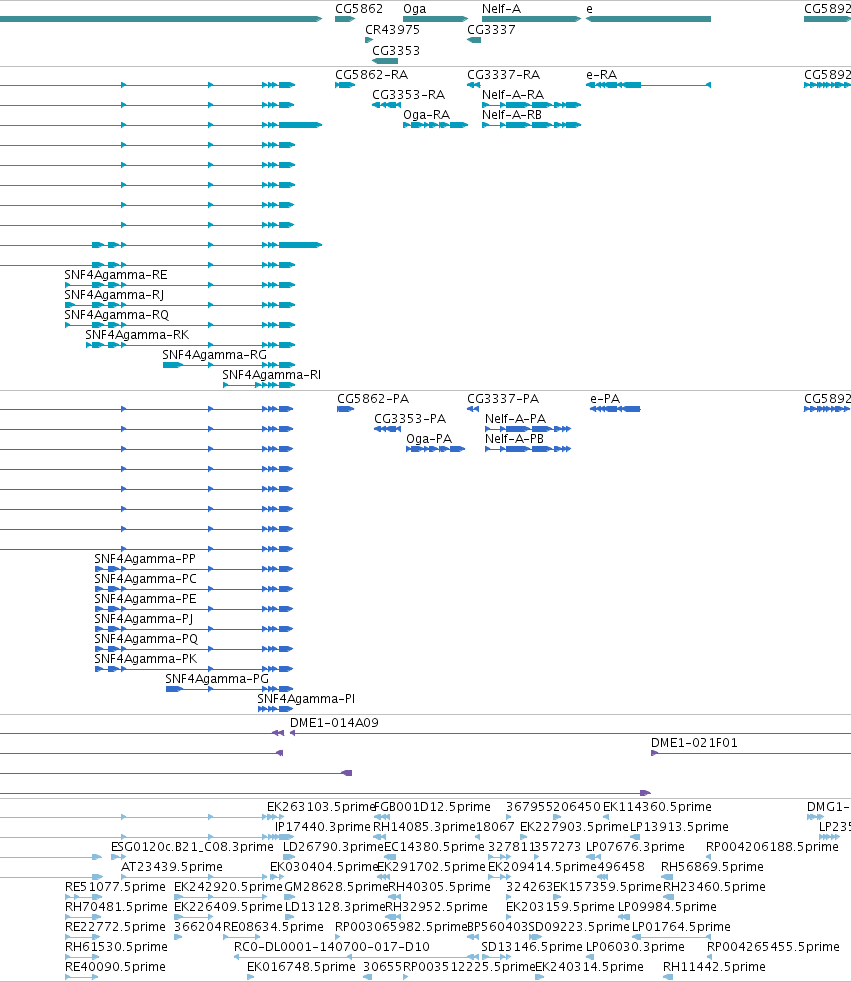Click the Oga-PA protein label
This screenshot has width=851, height=982.
429,439
